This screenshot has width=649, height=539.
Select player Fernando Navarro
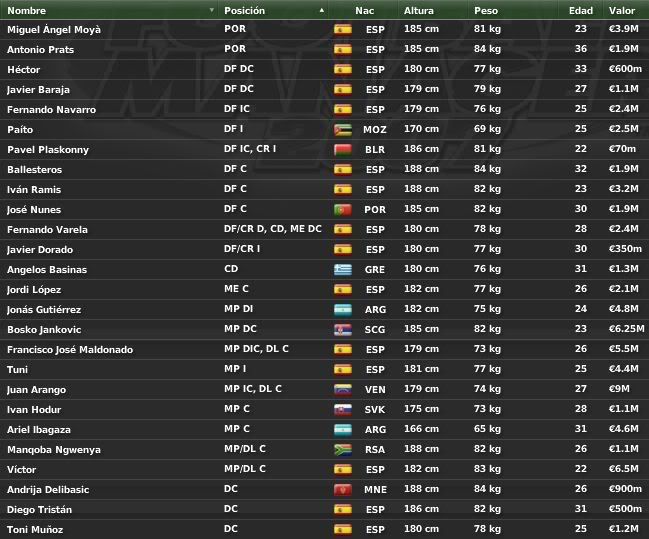click(x=51, y=110)
